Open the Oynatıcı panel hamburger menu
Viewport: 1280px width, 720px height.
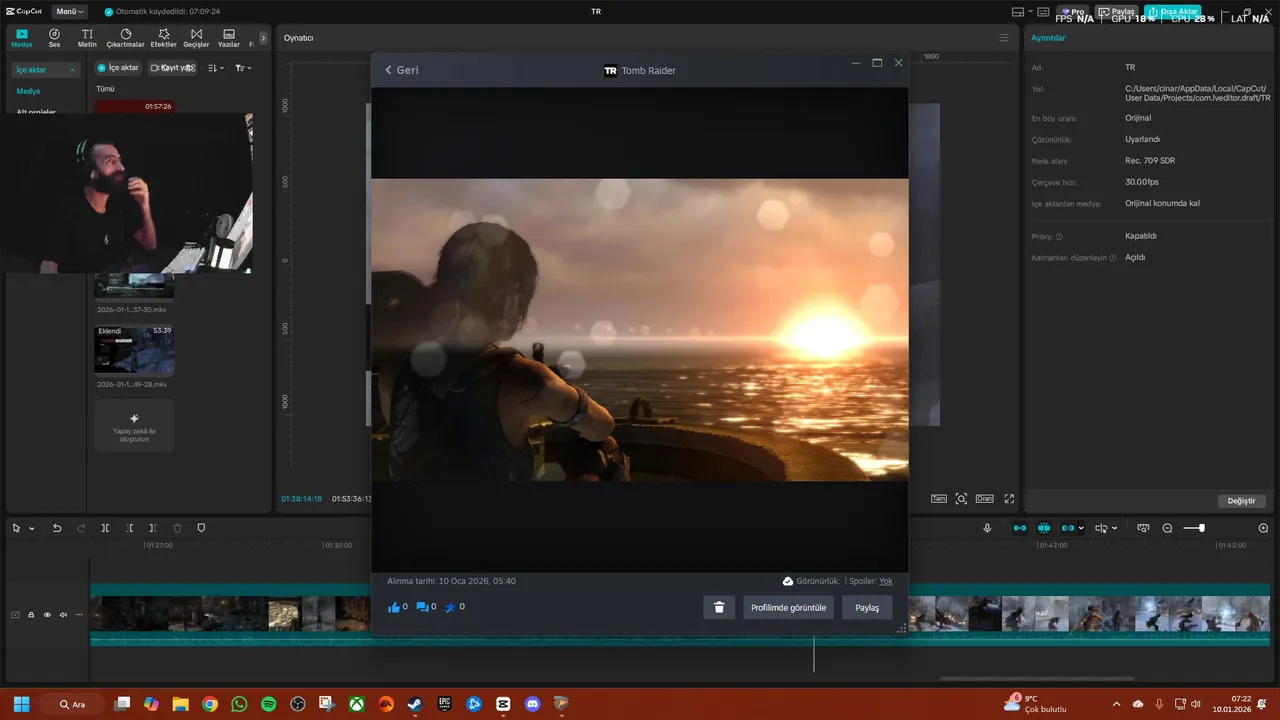coord(1004,38)
